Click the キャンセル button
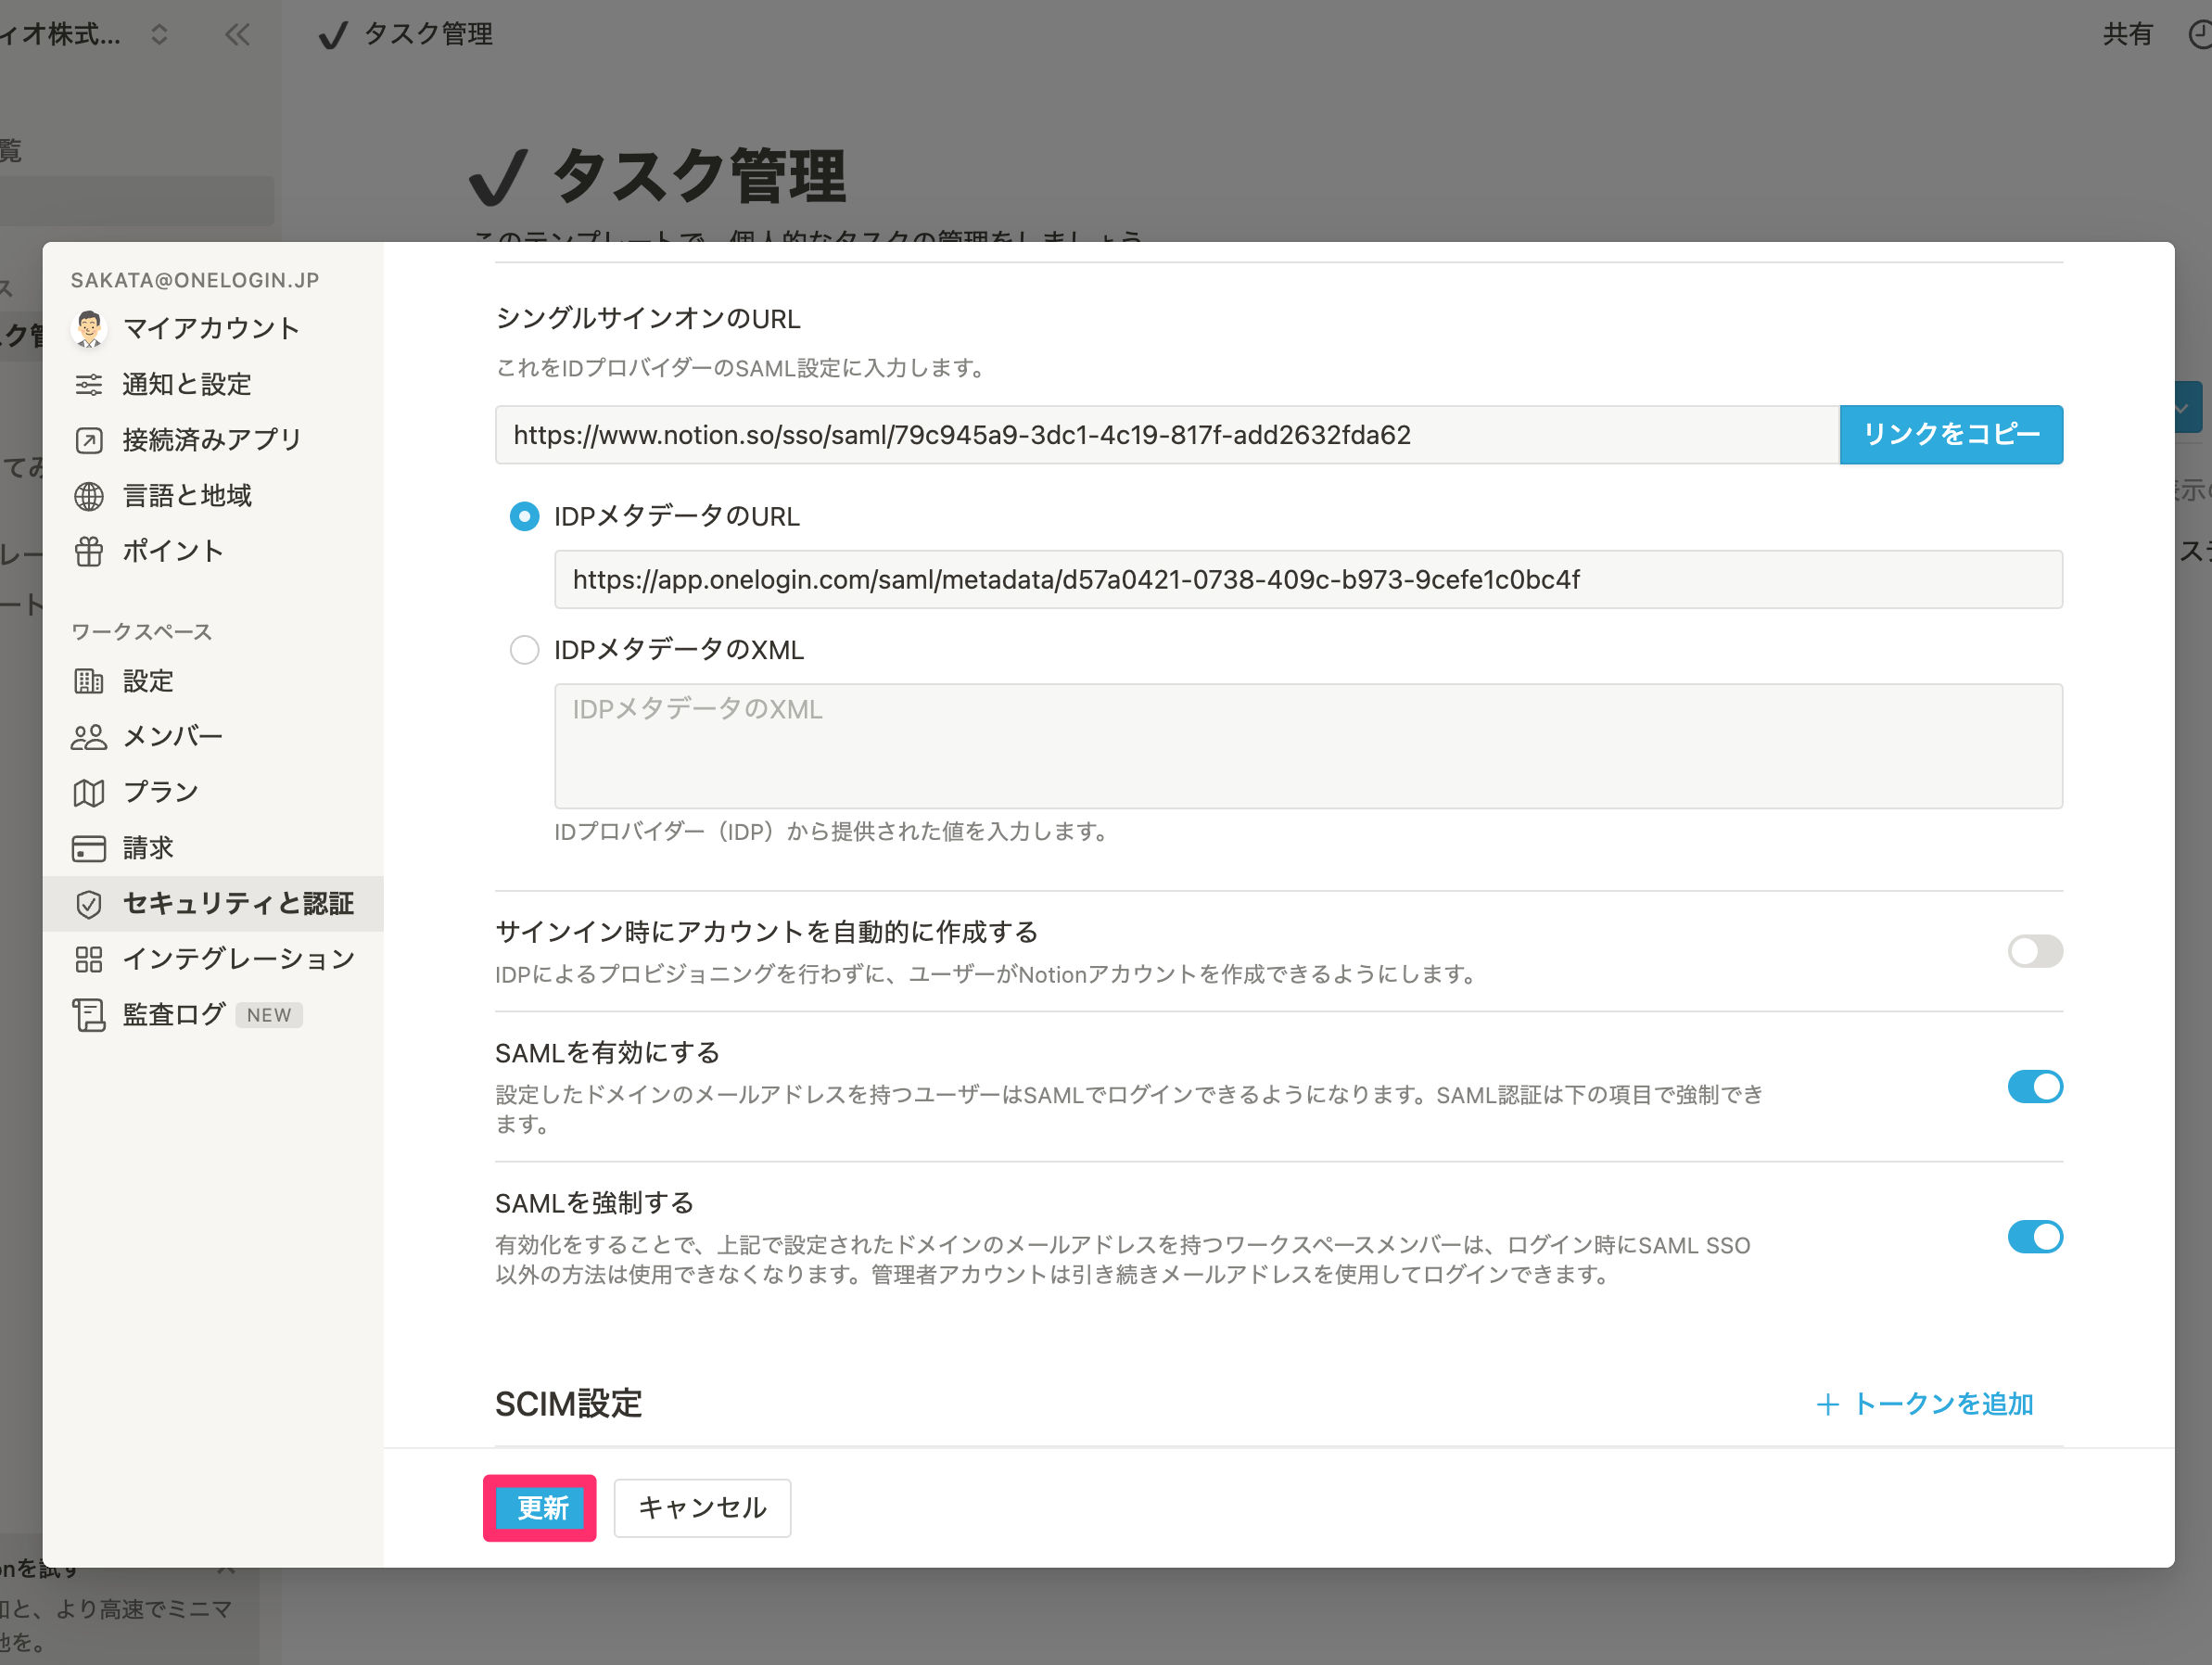 pyautogui.click(x=702, y=1508)
